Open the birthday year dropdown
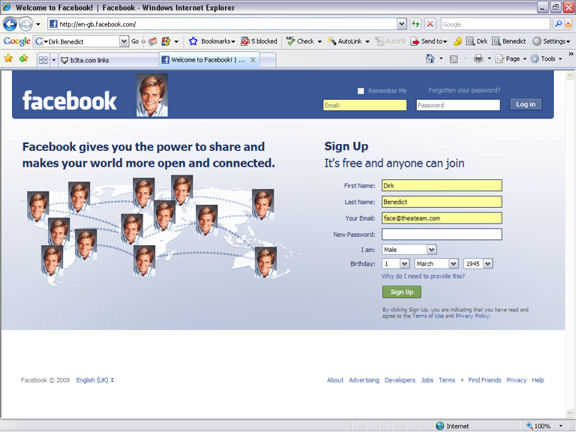Screen dimensions: 576x432 click(x=478, y=264)
